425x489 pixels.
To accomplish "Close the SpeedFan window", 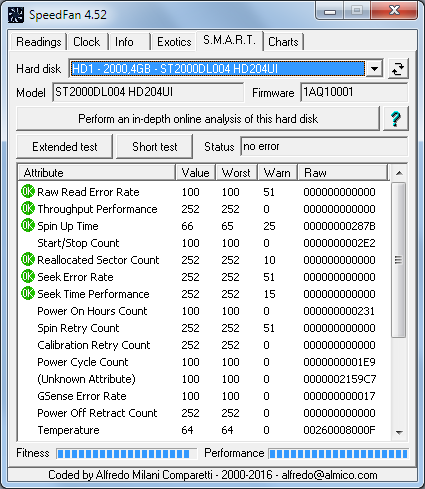I will 394,11.
